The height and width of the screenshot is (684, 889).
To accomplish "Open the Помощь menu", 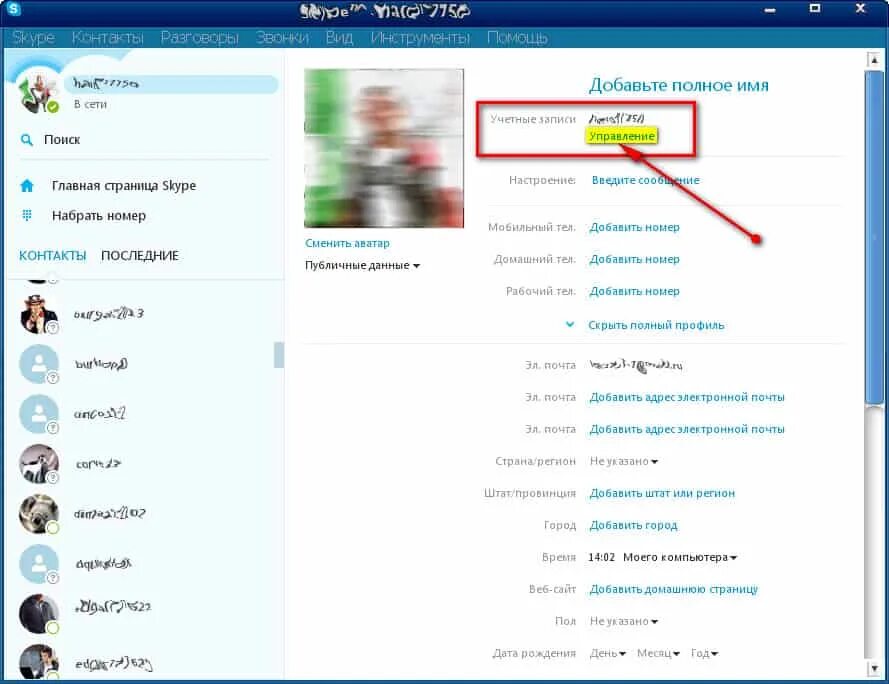I will pos(517,38).
